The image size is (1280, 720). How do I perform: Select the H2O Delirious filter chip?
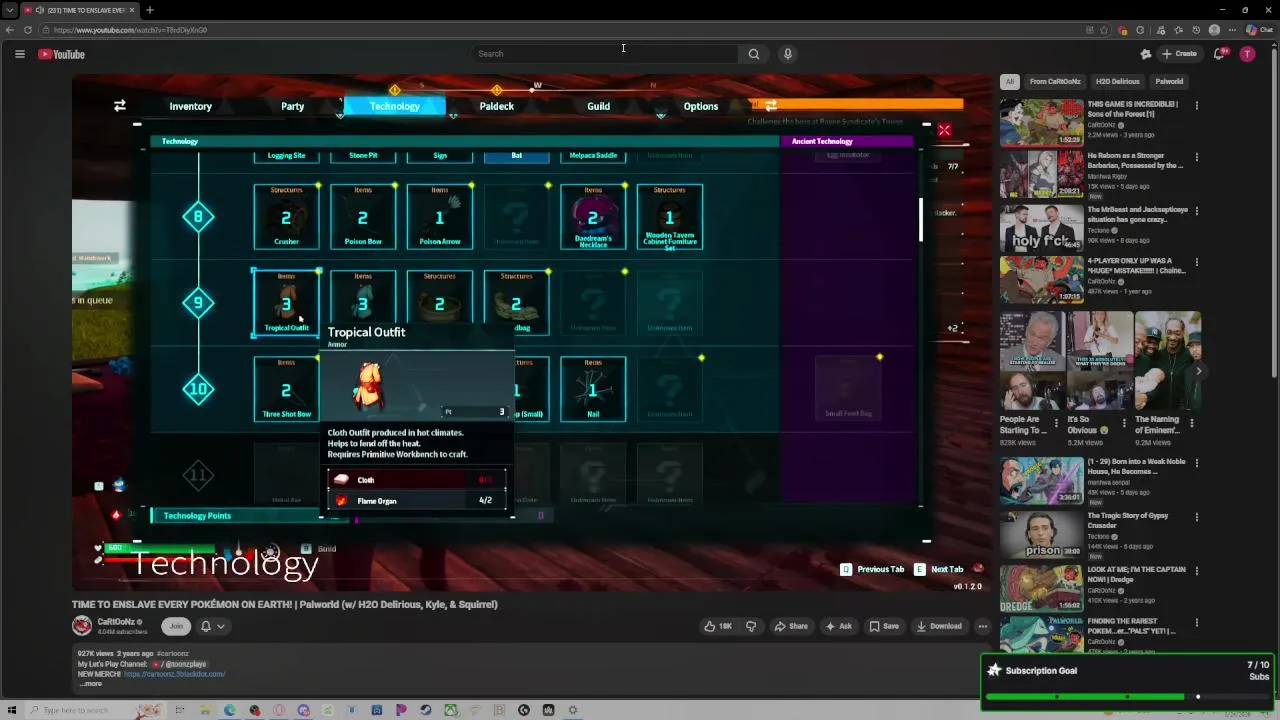coord(1117,81)
